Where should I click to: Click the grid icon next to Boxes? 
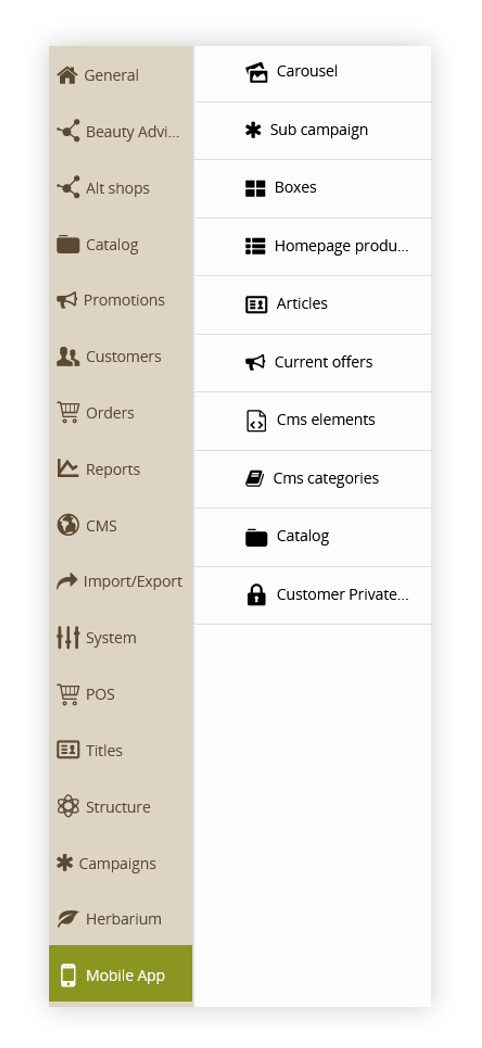[255, 188]
